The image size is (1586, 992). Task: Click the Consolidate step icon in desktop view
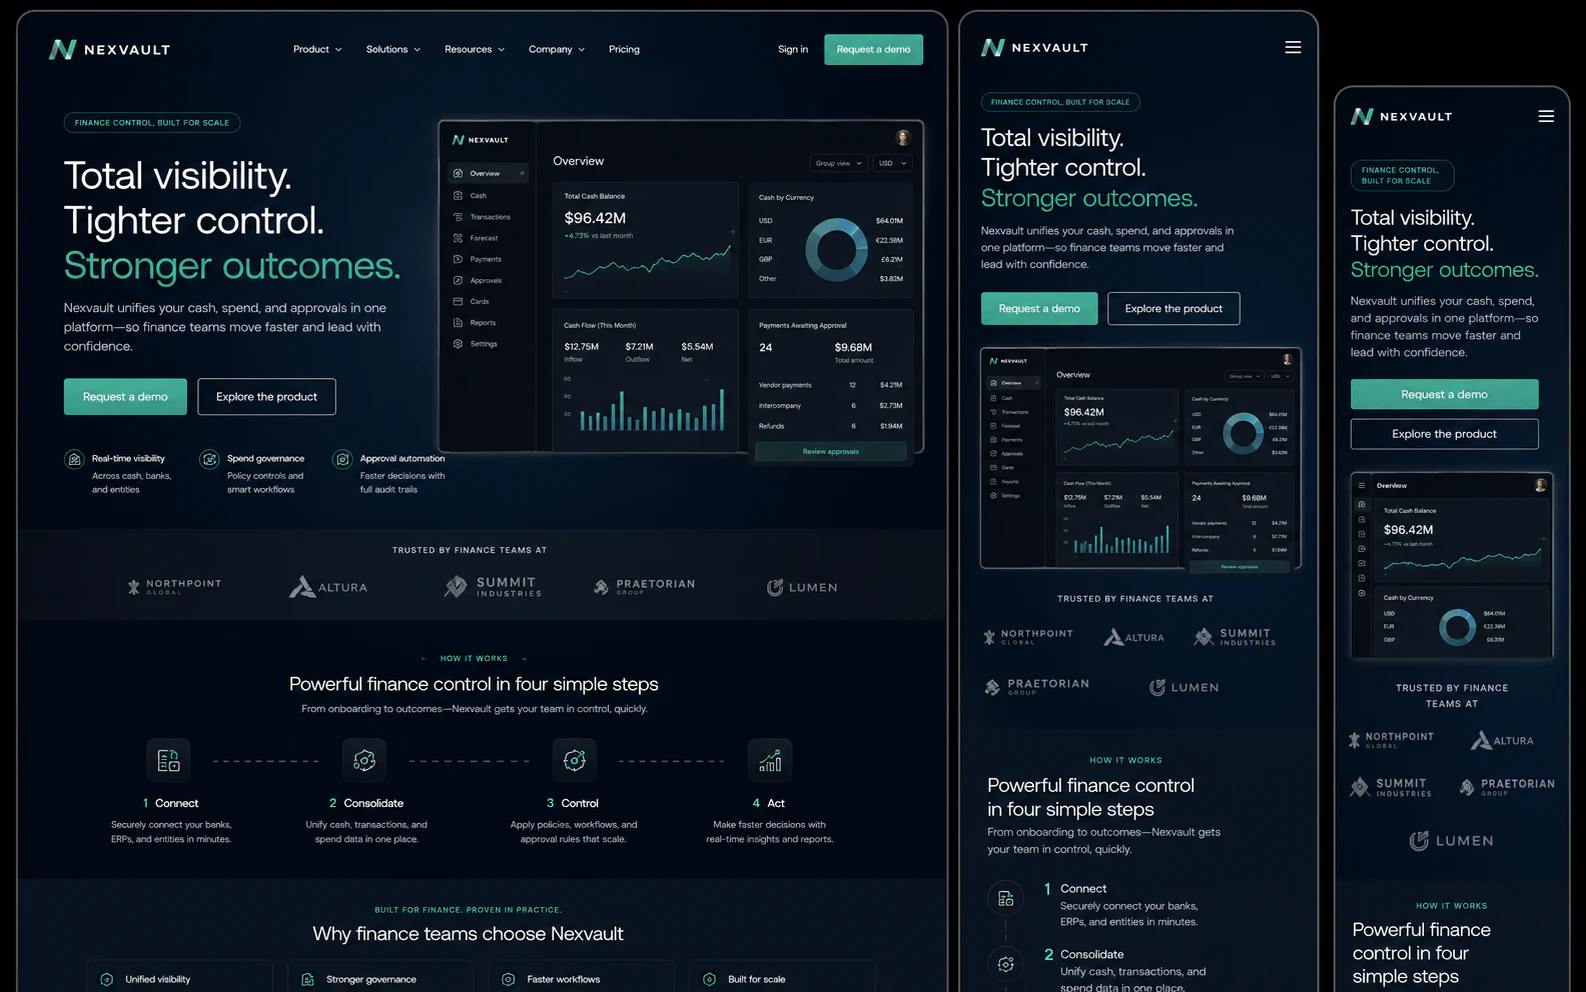click(364, 761)
